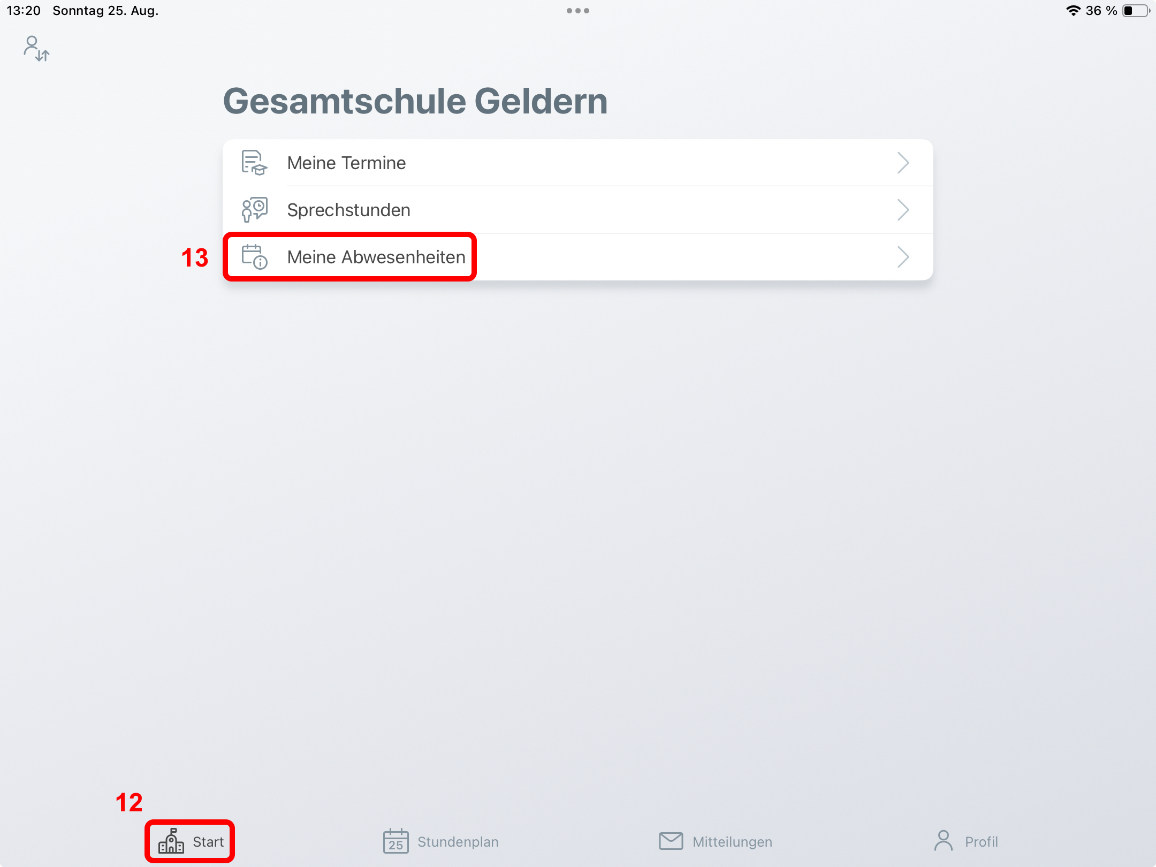Viewport: 1156px width, 867px height.
Task: Switch to the Mitteilungen tab
Action: click(x=715, y=841)
